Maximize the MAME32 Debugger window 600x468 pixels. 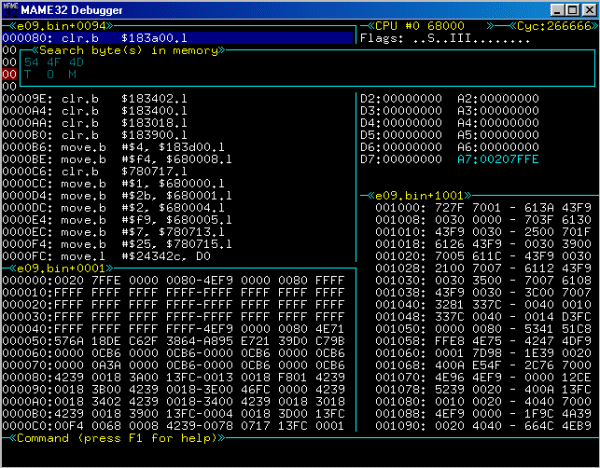[x=570, y=11]
